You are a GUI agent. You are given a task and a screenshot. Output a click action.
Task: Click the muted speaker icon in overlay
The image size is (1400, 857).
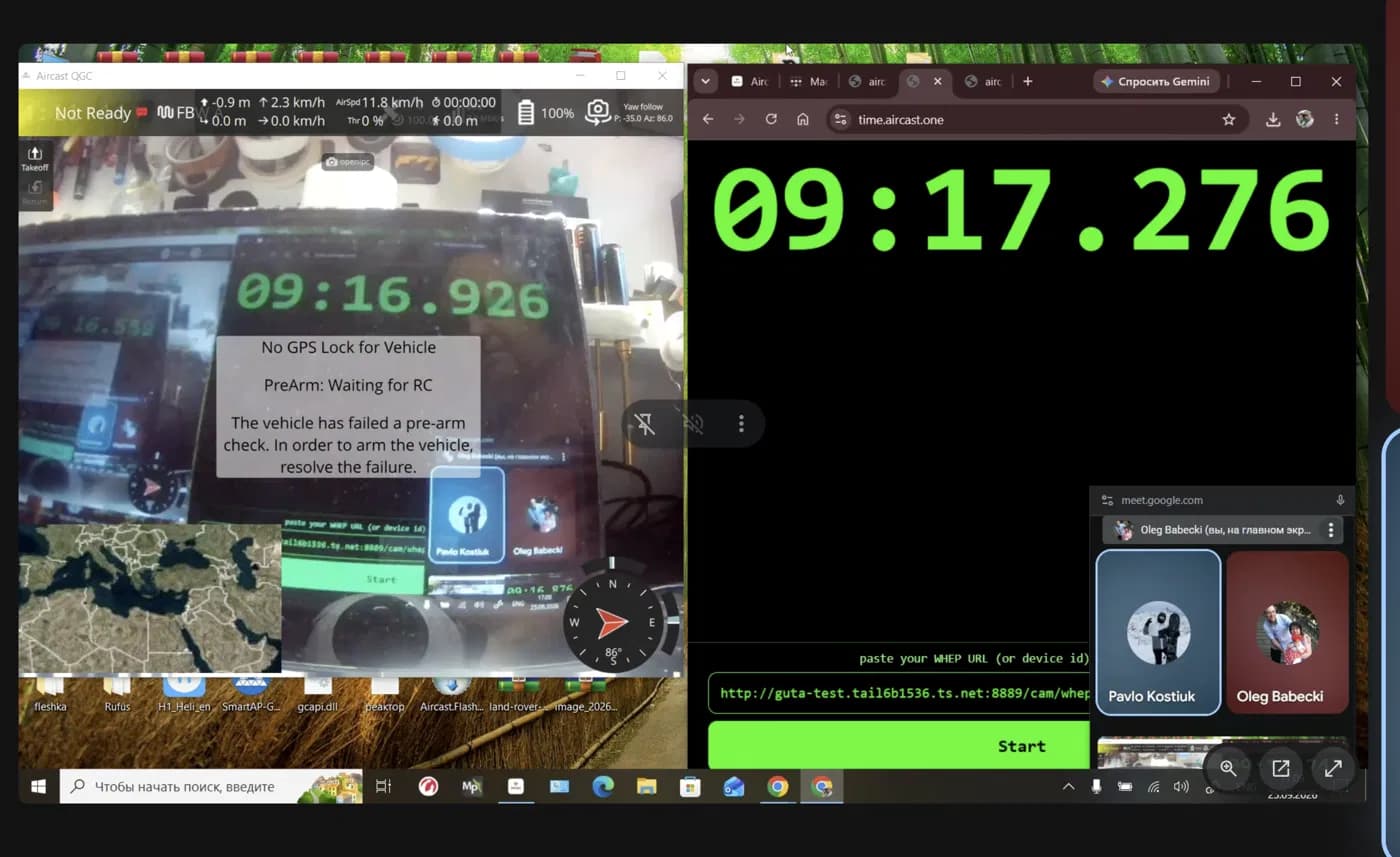[x=693, y=424]
